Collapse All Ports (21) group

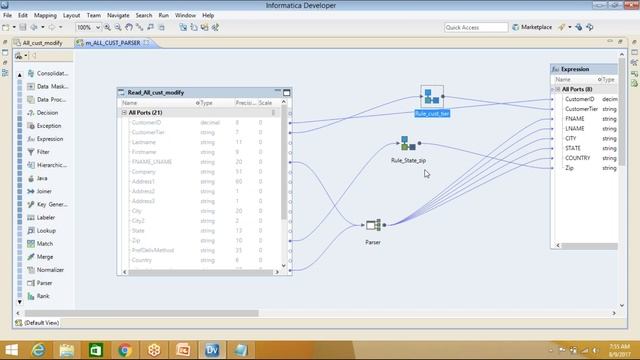tap(124, 112)
